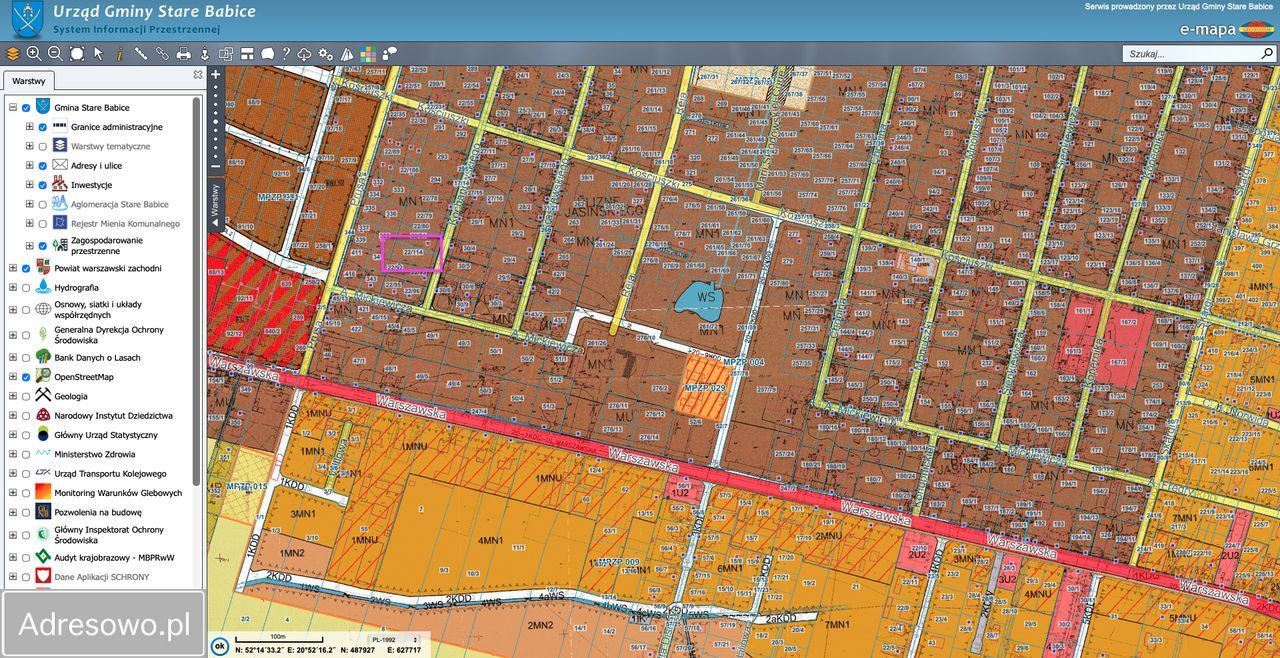Image resolution: width=1280 pixels, height=658 pixels.
Task: Click the download pin toolbar icon
Action: [x=204, y=54]
